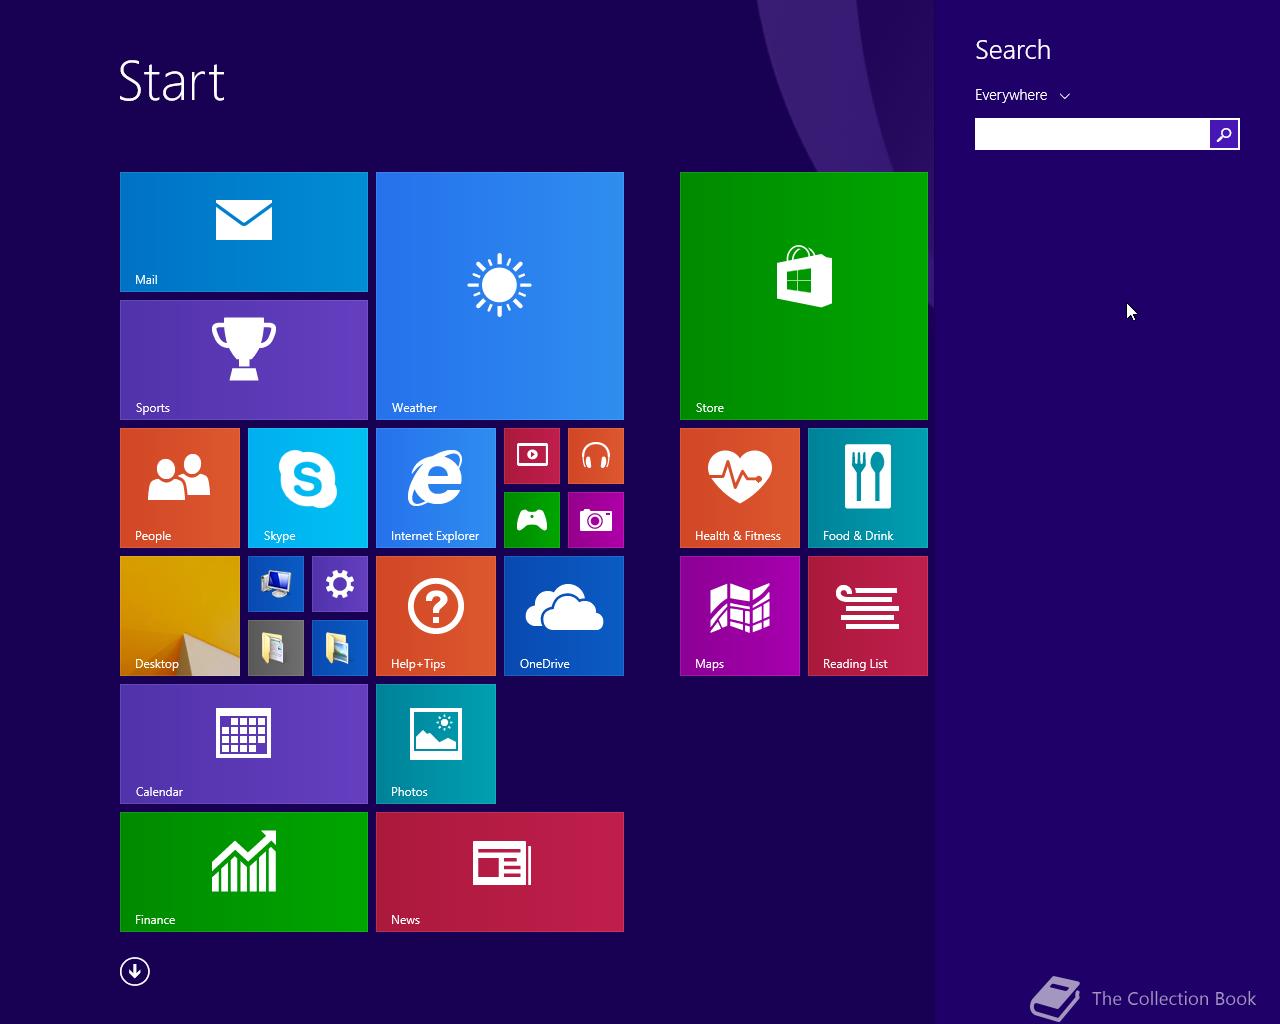The height and width of the screenshot is (1024, 1280).
Task: Open the Reading List tile
Action: point(868,616)
